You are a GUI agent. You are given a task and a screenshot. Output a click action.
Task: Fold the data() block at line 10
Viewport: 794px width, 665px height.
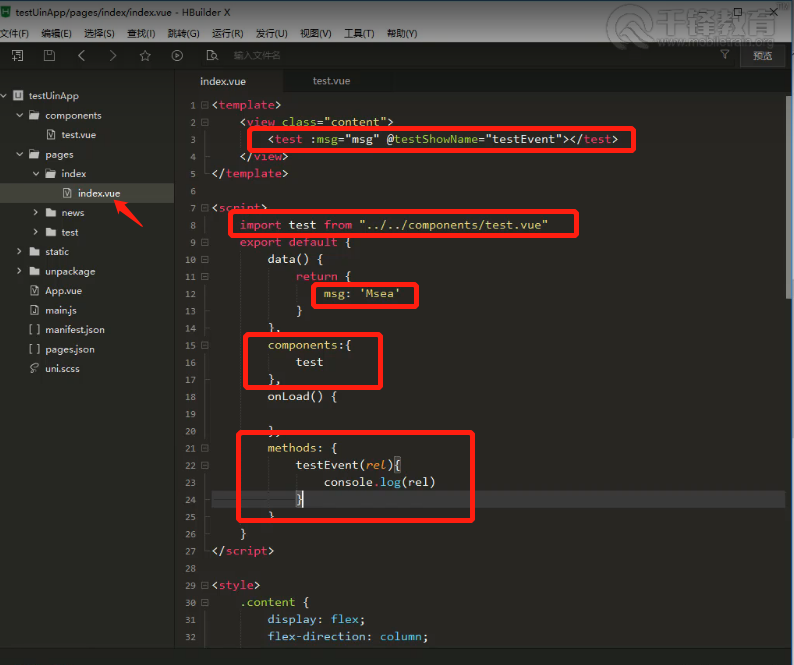click(205, 259)
